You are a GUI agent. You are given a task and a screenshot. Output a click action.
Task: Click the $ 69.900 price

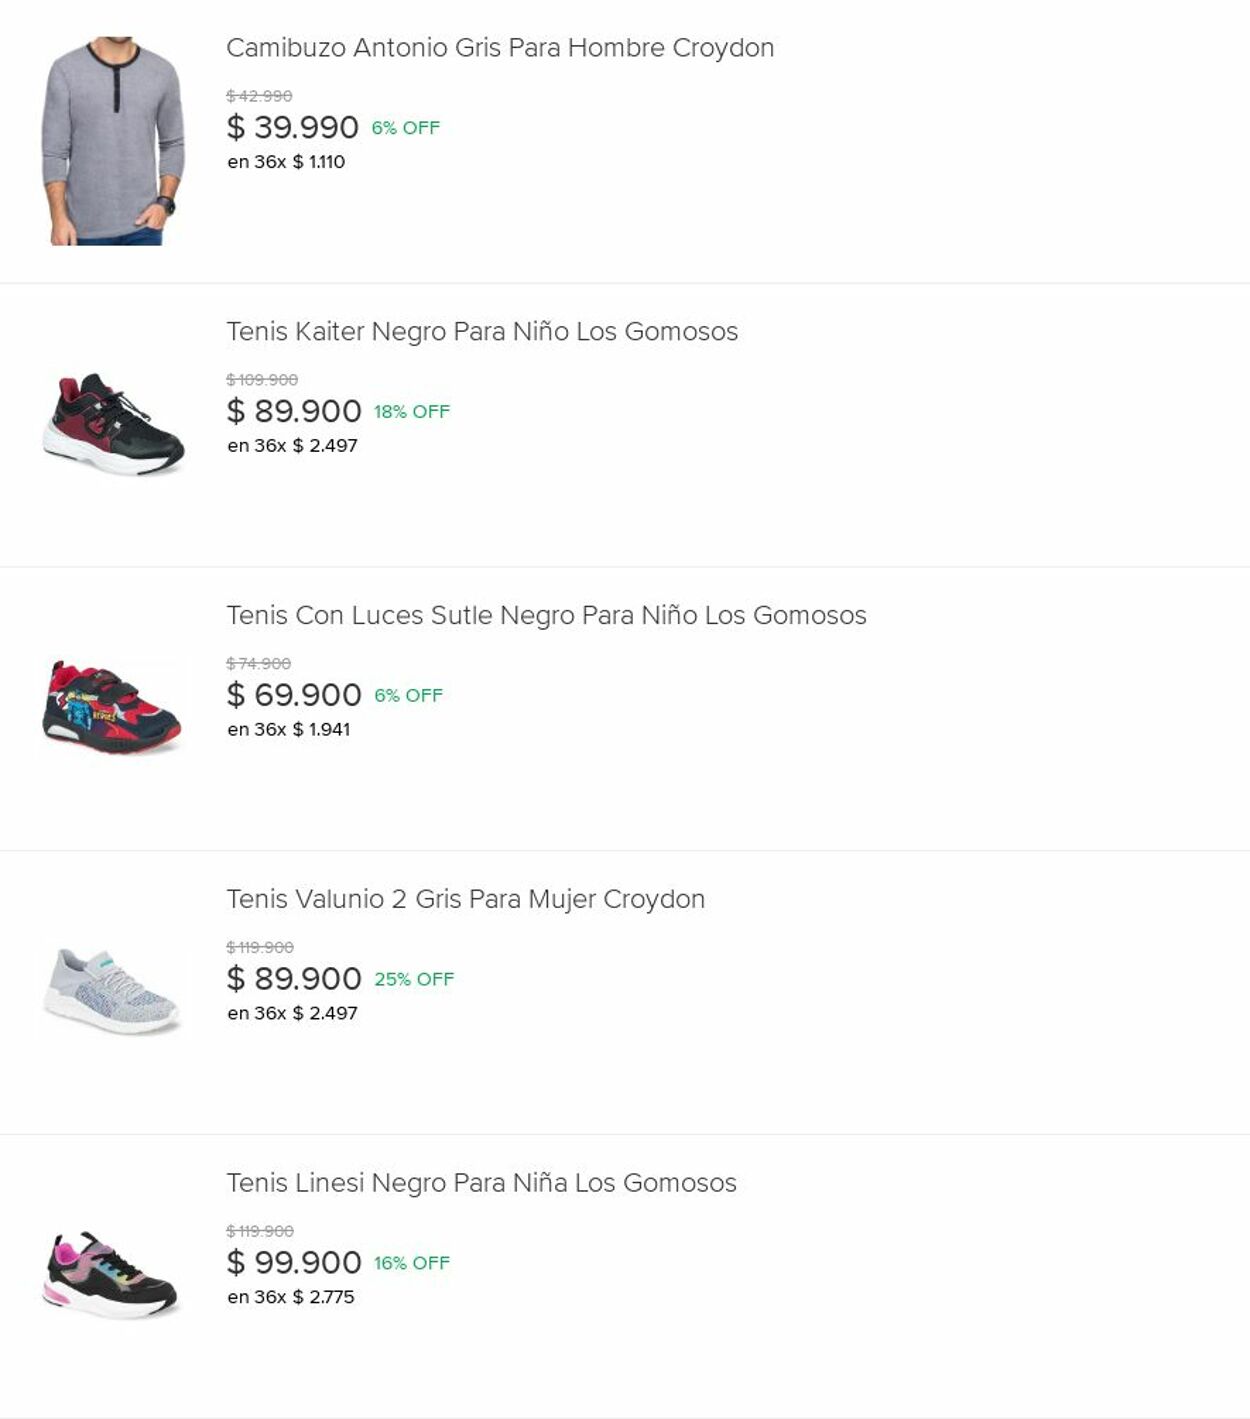click(x=293, y=695)
